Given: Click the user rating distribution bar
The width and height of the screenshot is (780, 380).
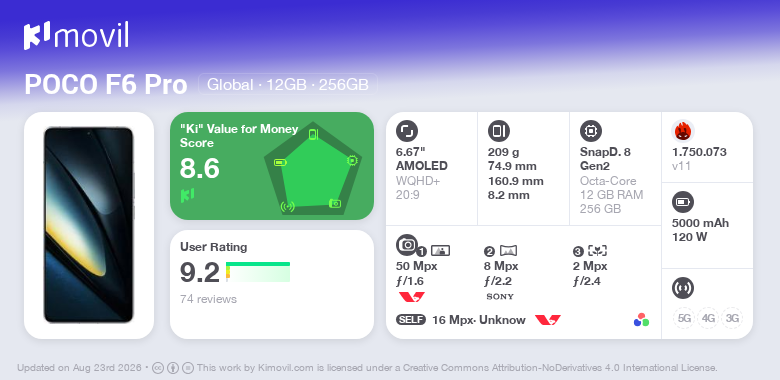Looking at the screenshot, I should tap(258, 272).
